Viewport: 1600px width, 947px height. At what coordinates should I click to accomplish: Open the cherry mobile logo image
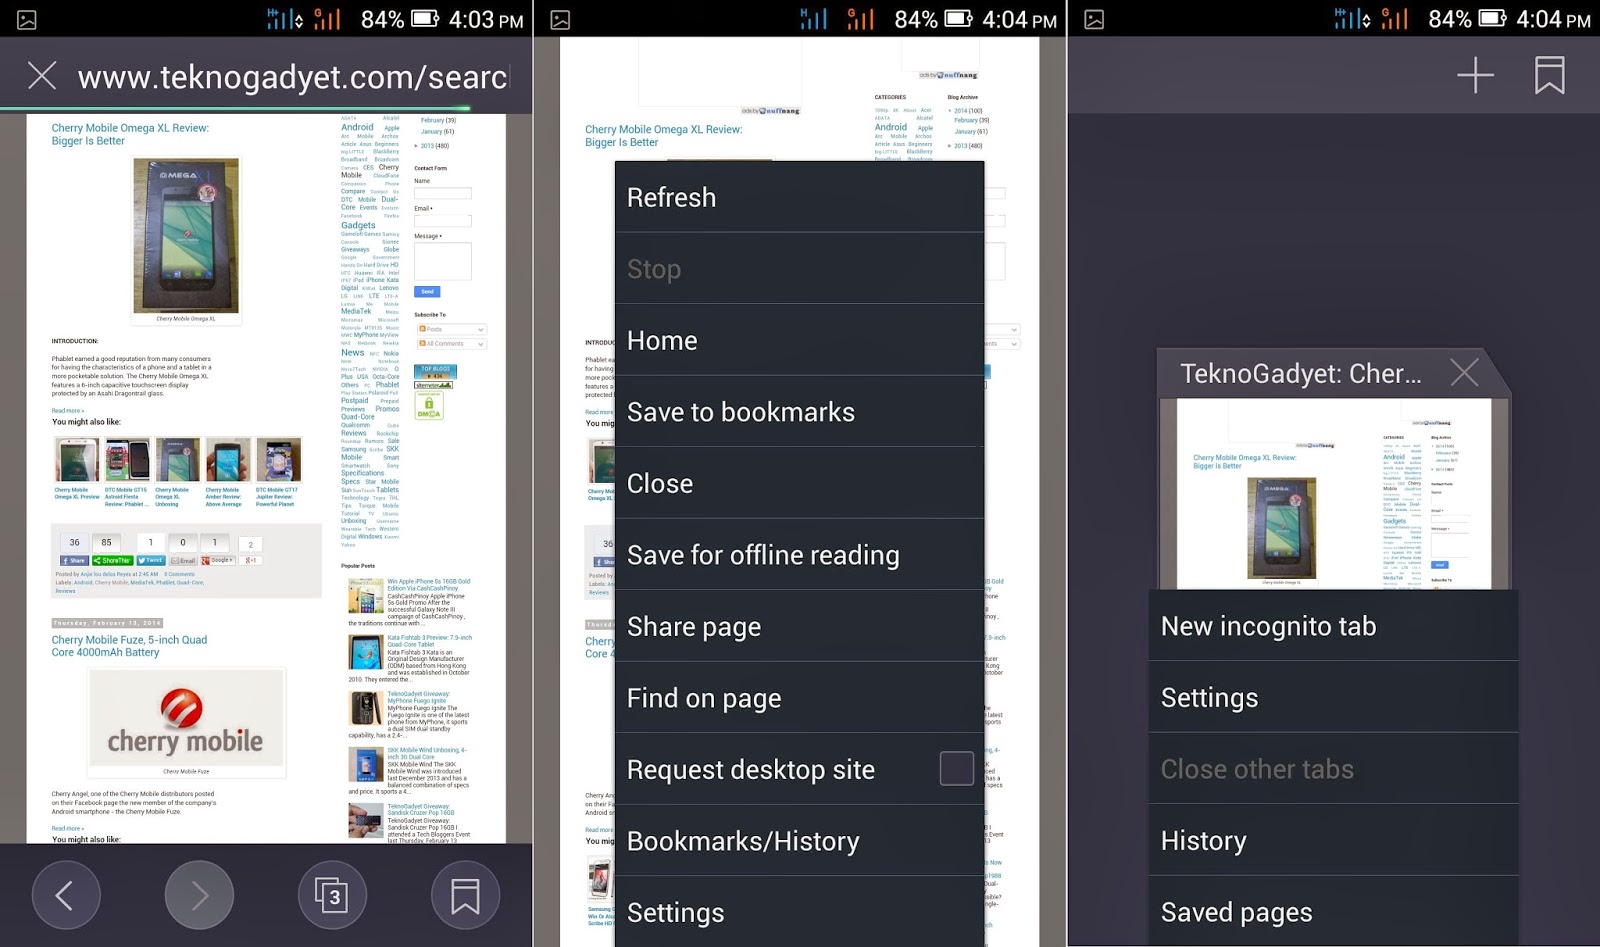click(186, 718)
